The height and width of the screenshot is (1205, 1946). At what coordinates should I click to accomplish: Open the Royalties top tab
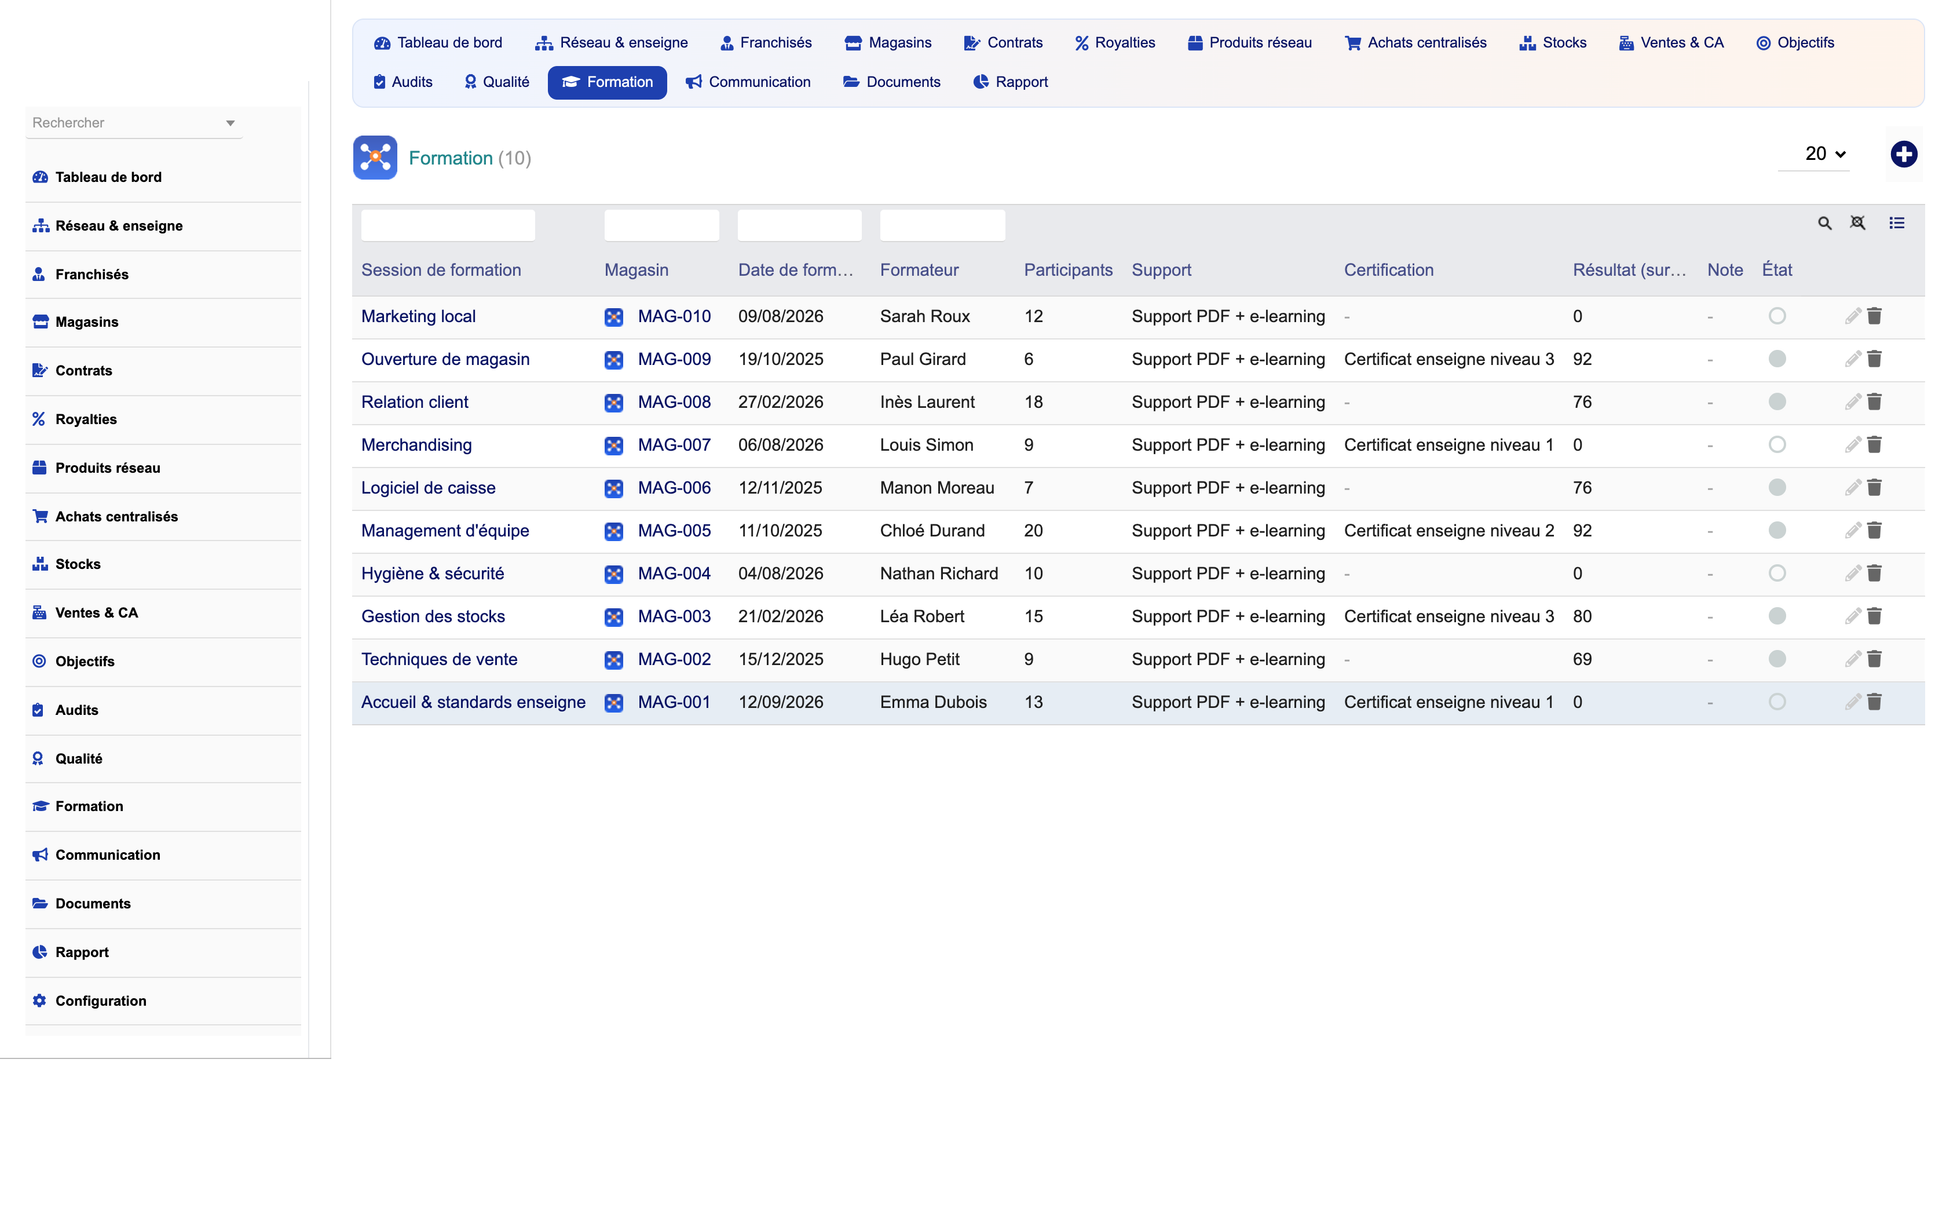coord(1115,43)
